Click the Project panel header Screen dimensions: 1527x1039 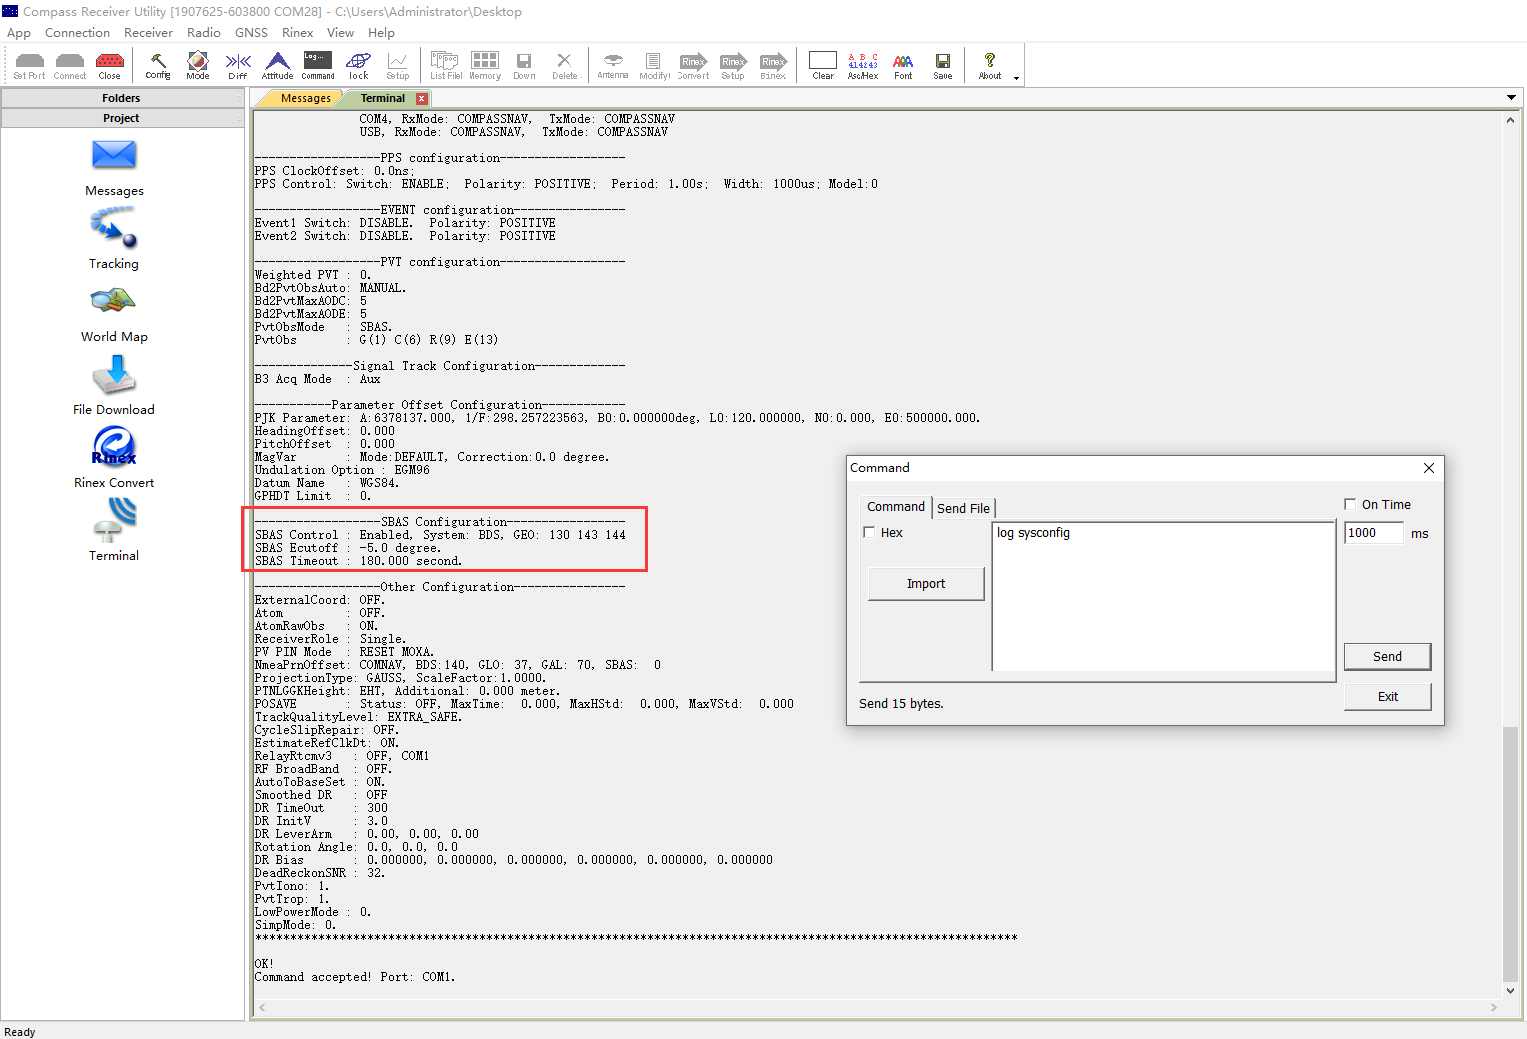coord(122,118)
